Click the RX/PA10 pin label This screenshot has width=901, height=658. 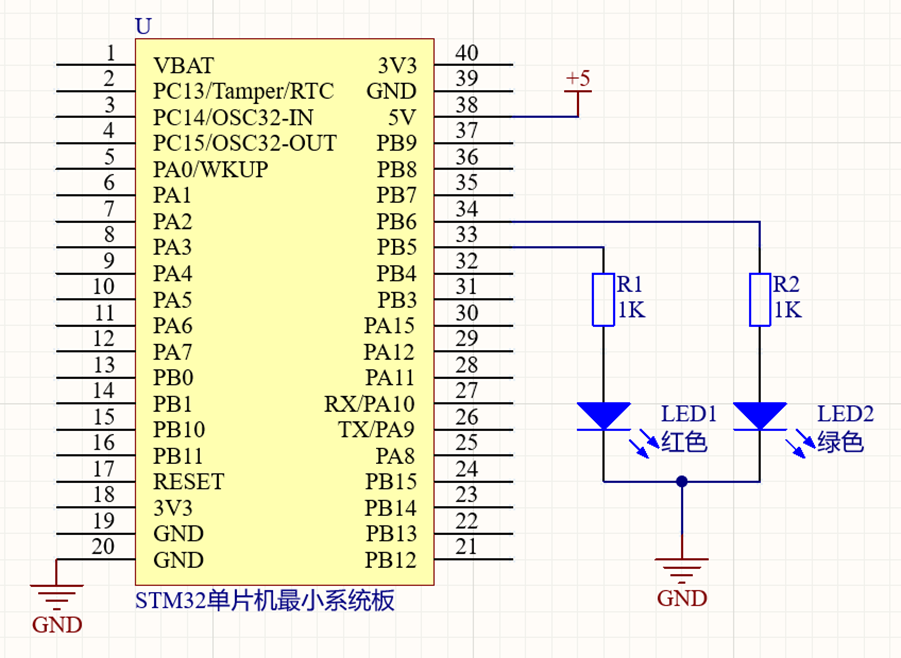(x=369, y=404)
